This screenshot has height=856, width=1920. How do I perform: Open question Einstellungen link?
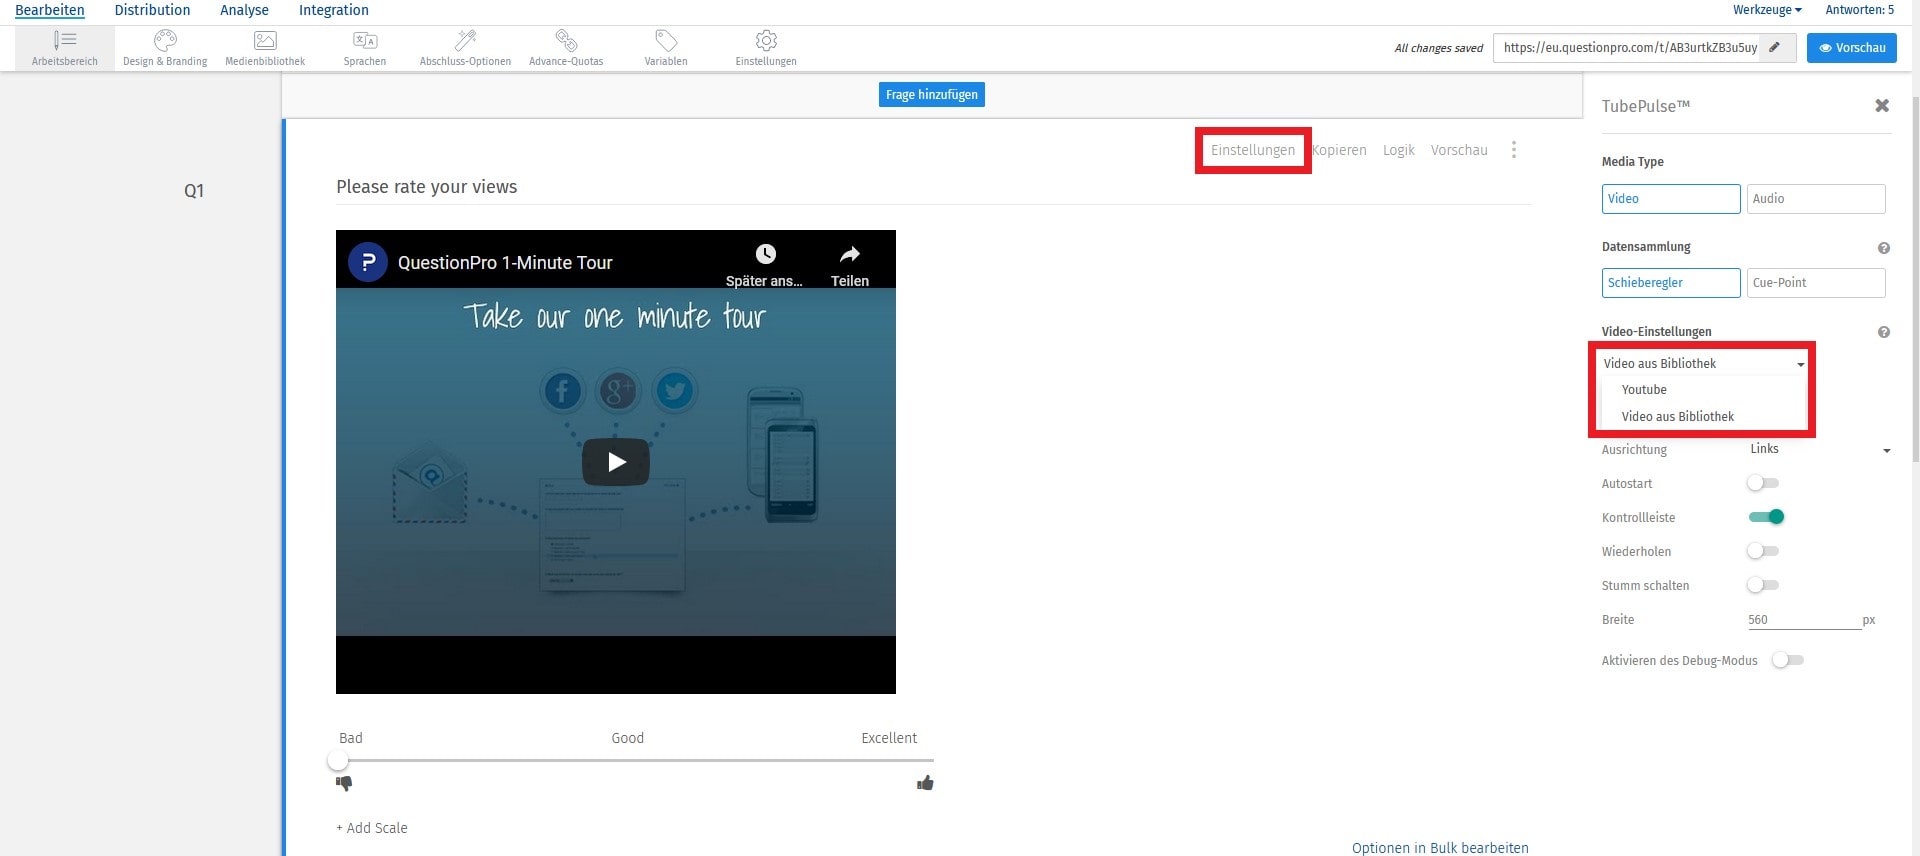tap(1252, 150)
